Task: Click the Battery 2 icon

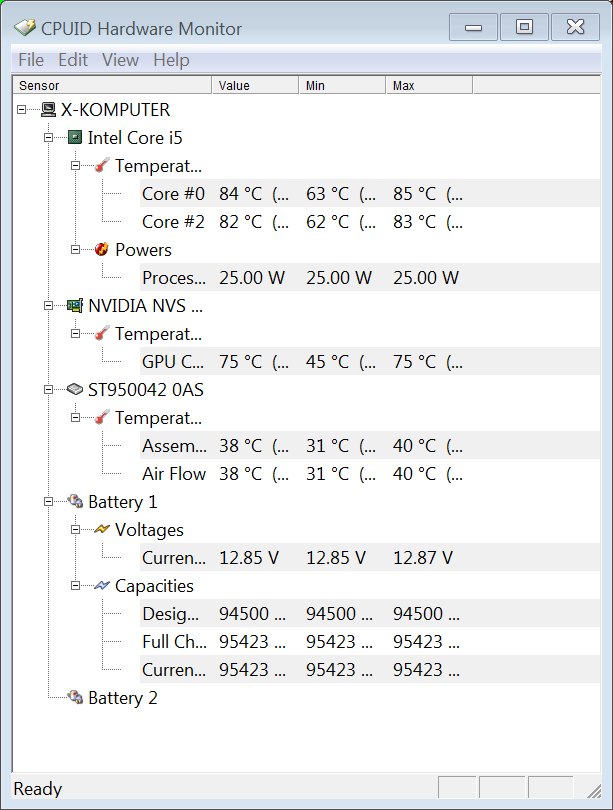Action: pyautogui.click(x=75, y=697)
